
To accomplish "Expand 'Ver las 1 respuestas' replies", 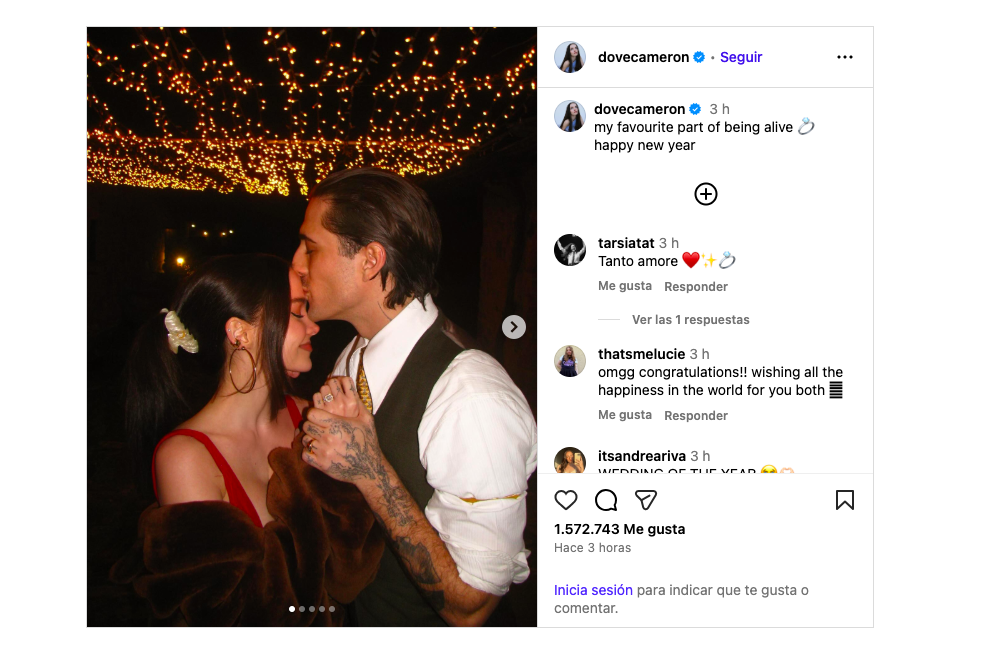I will (690, 320).
